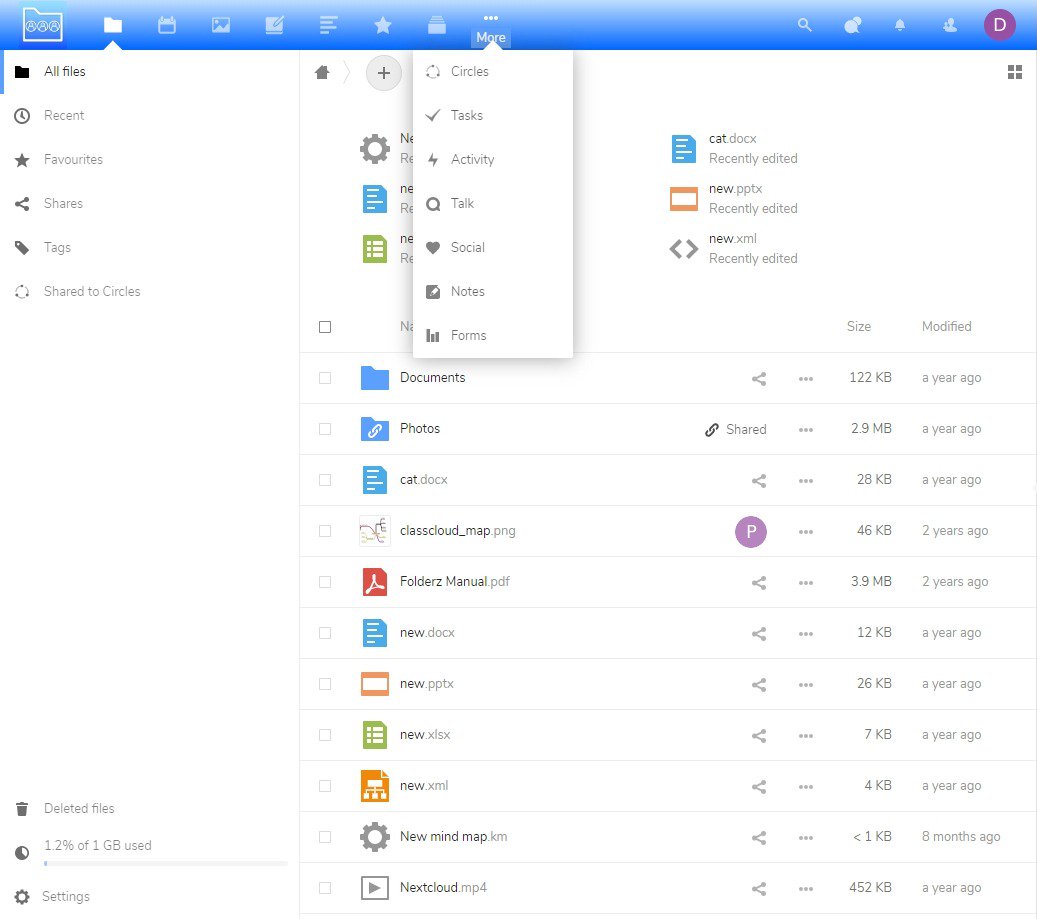The image size is (1037, 919).
Task: Open Shares in sidebar
Action: (x=149, y=203)
